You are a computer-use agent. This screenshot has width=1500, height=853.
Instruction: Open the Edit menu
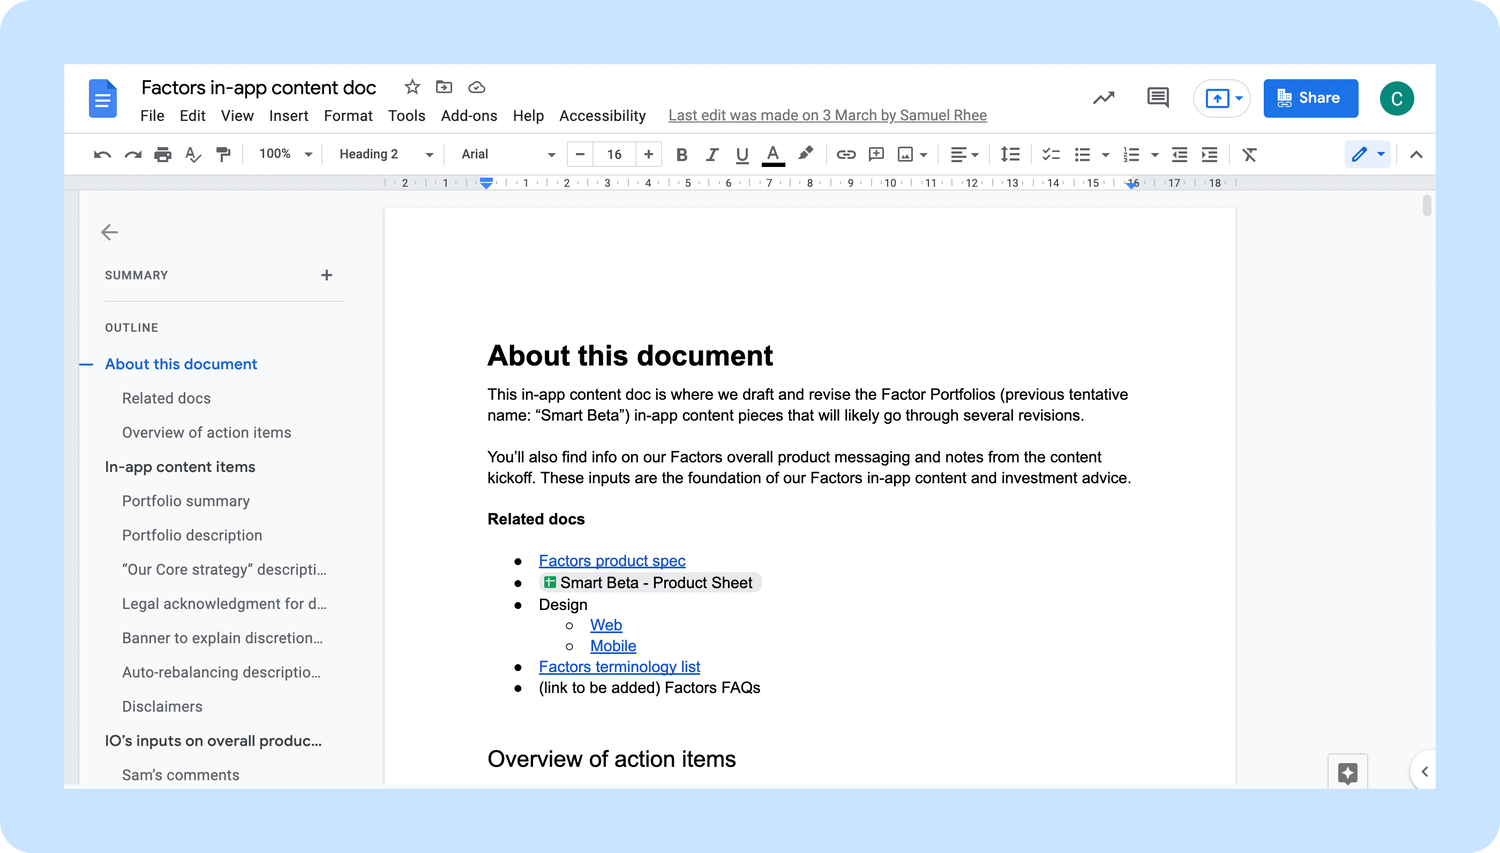pyautogui.click(x=193, y=116)
